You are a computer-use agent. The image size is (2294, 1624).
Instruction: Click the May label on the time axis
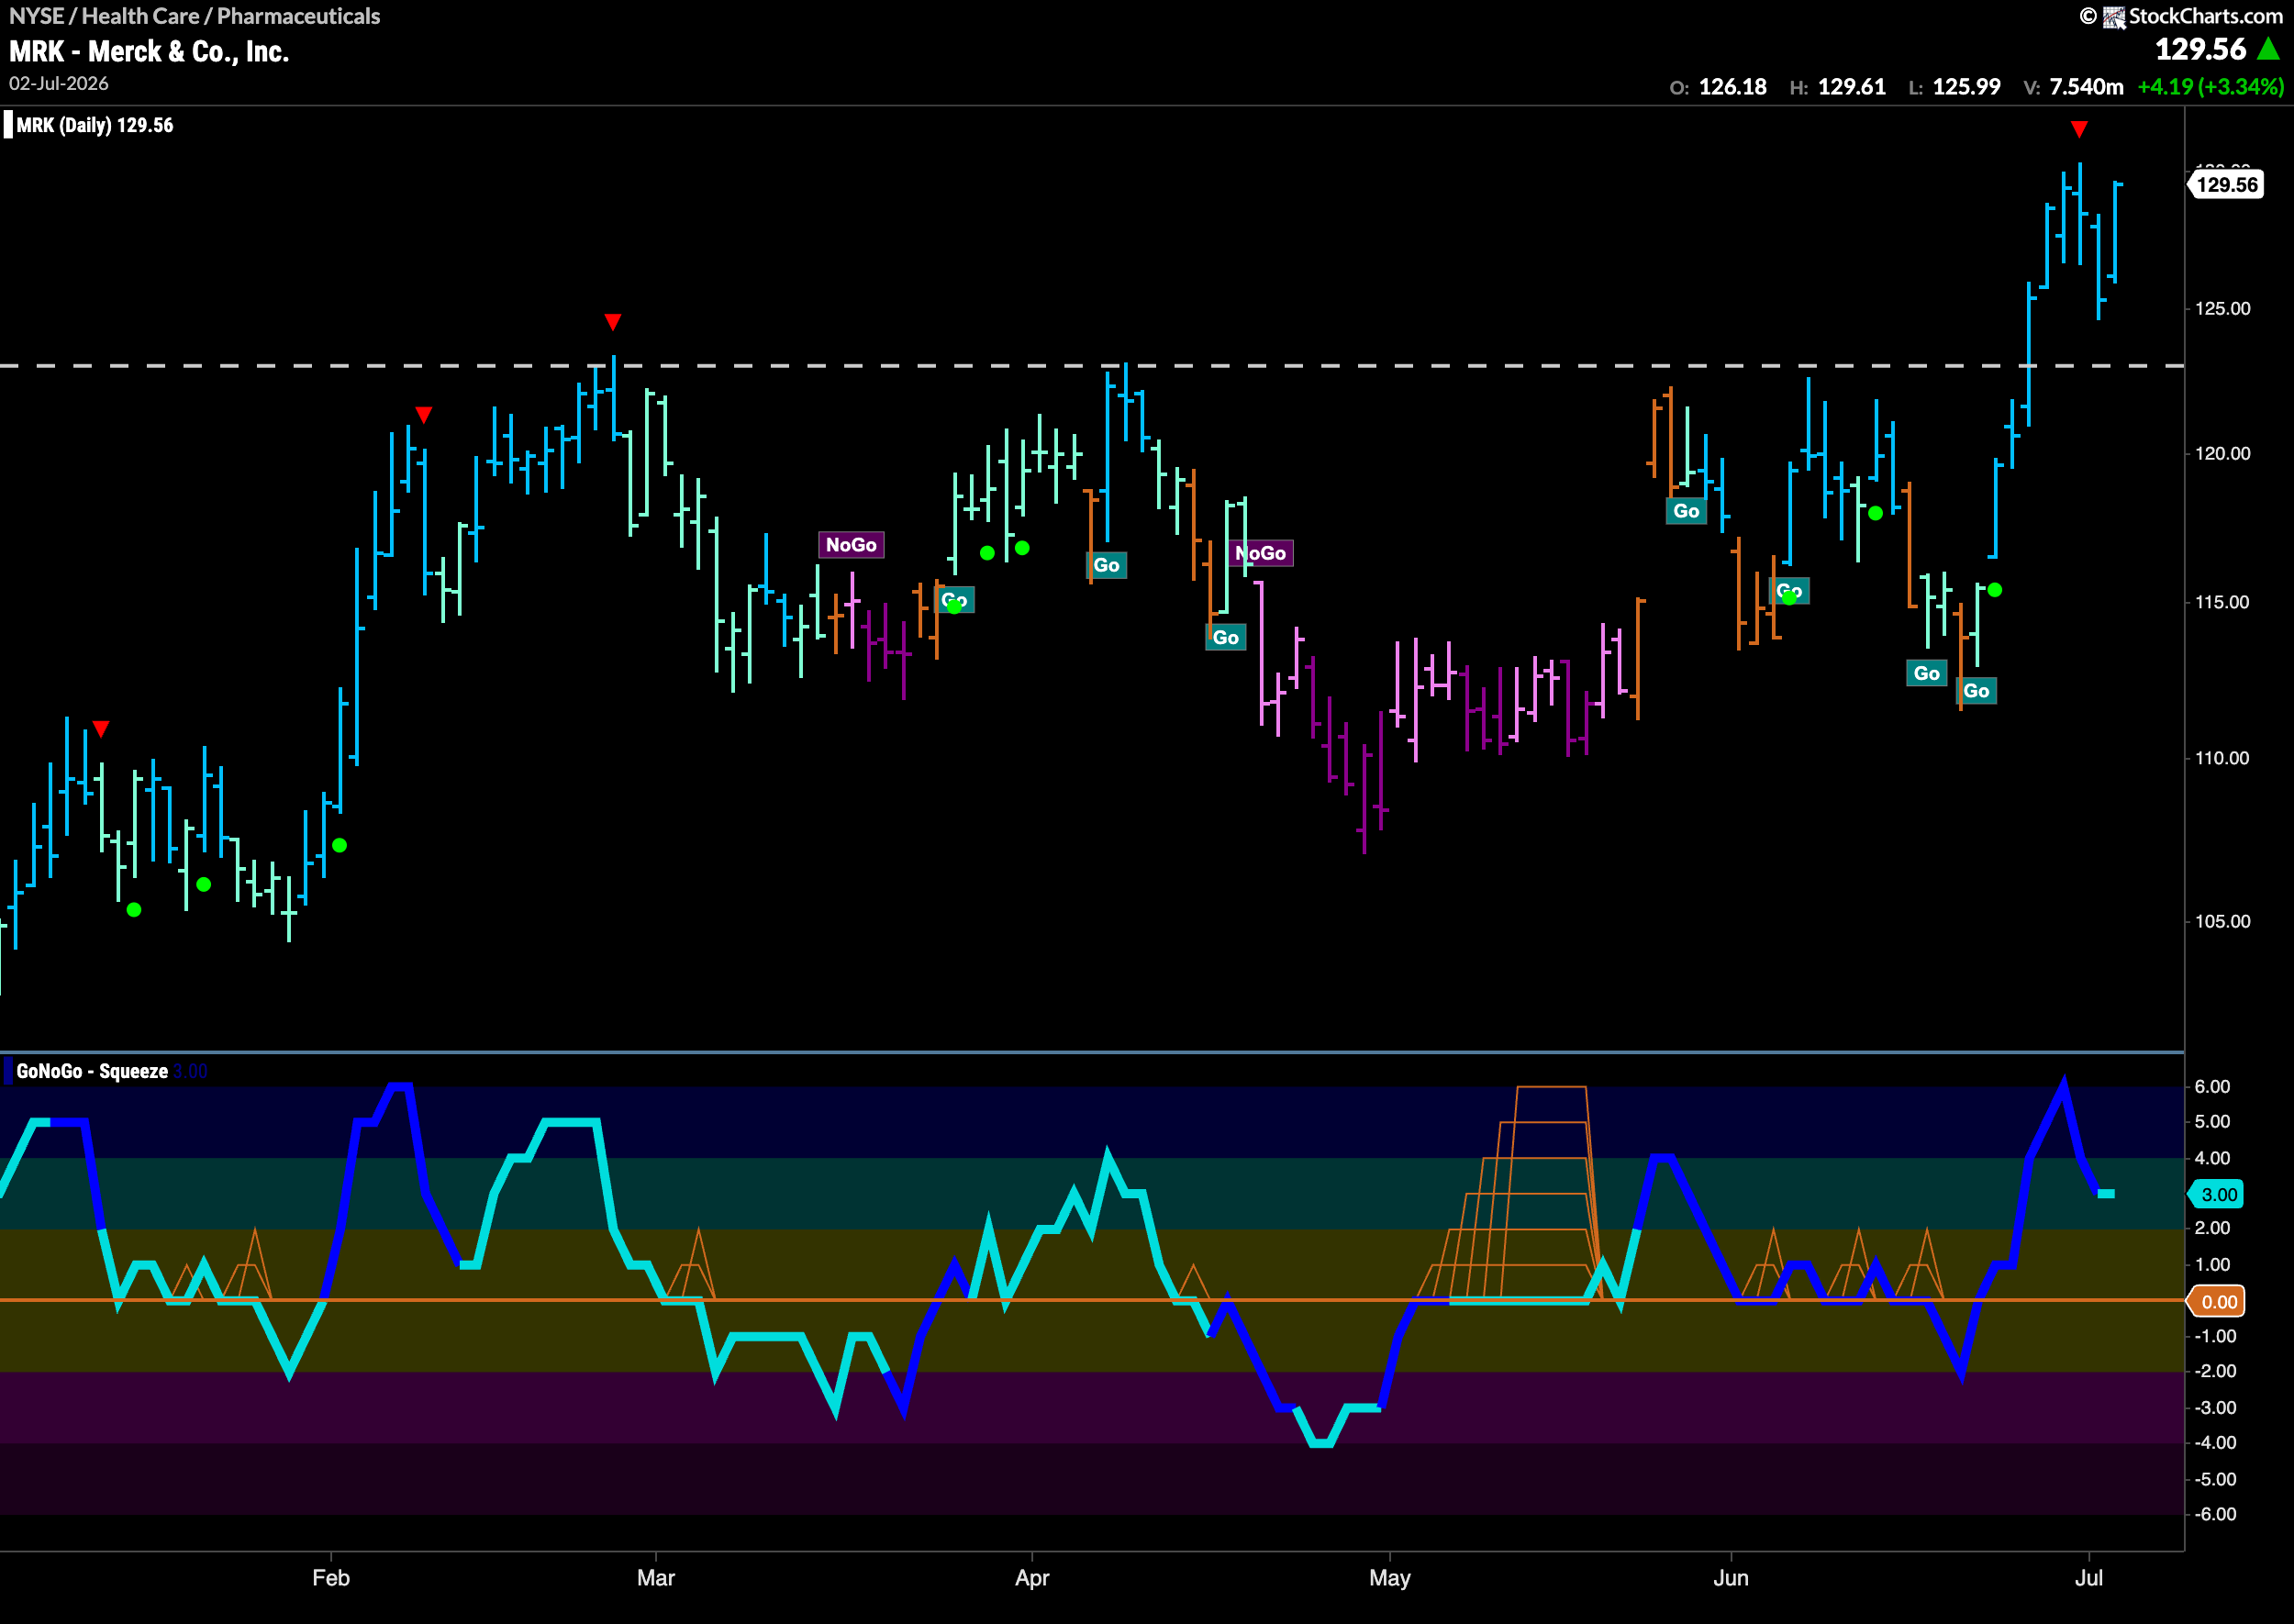1390,1578
